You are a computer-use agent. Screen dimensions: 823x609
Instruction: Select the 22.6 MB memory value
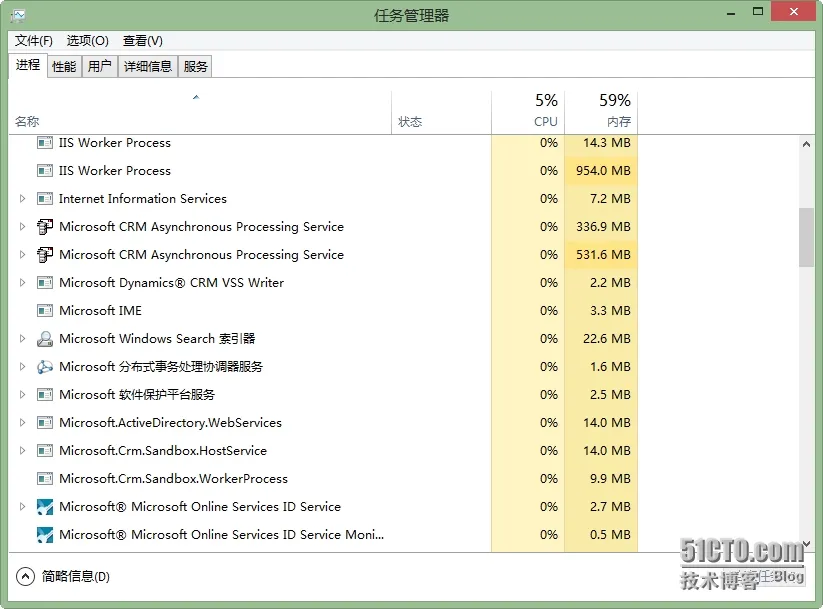point(607,339)
